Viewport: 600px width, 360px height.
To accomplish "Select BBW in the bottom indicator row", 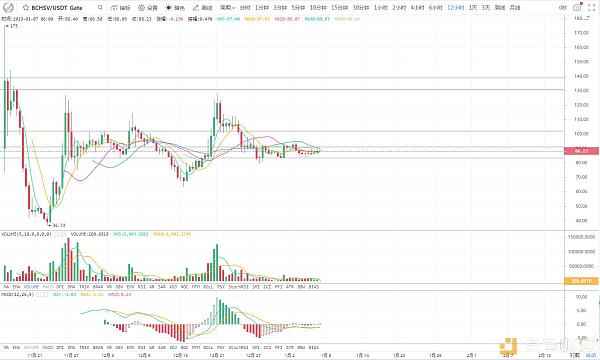I will click(x=302, y=348).
